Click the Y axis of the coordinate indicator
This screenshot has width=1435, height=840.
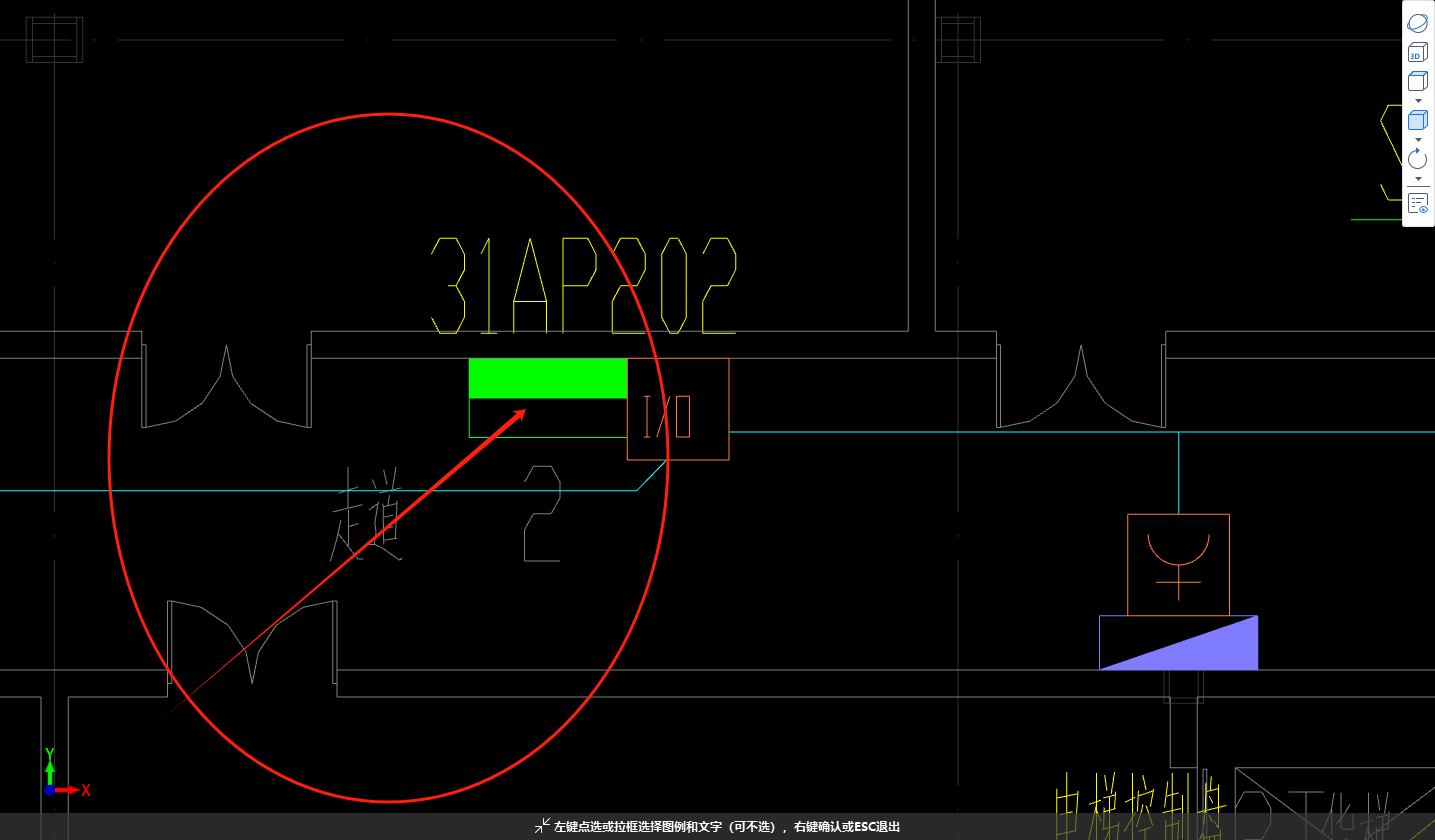coord(50,765)
